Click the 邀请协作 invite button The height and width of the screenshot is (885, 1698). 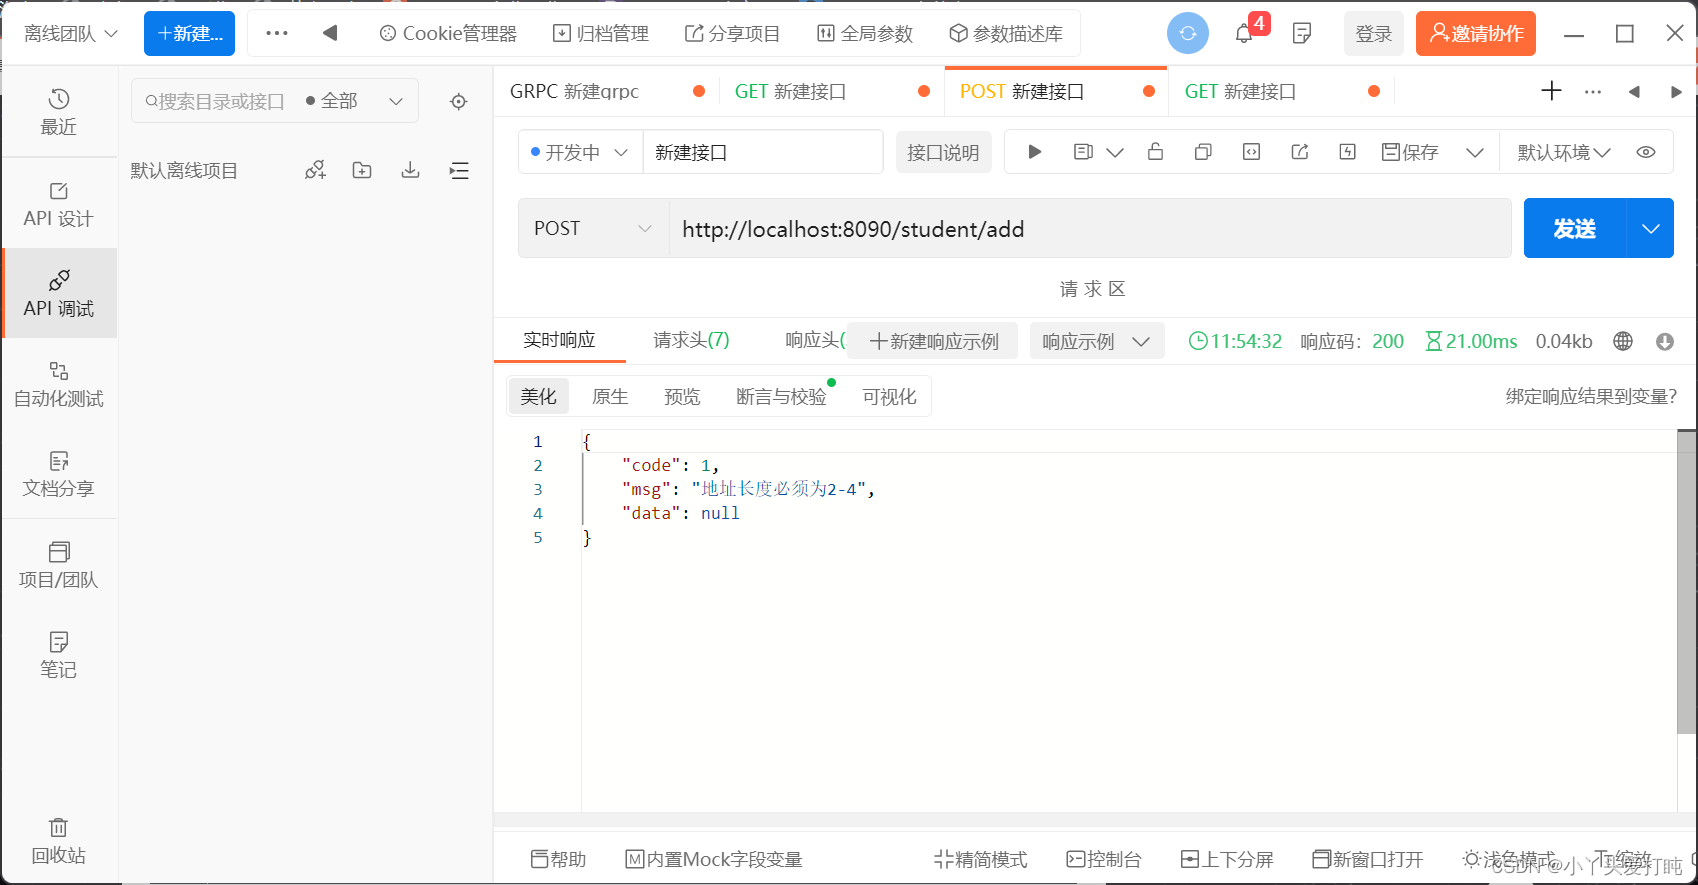coord(1476,33)
